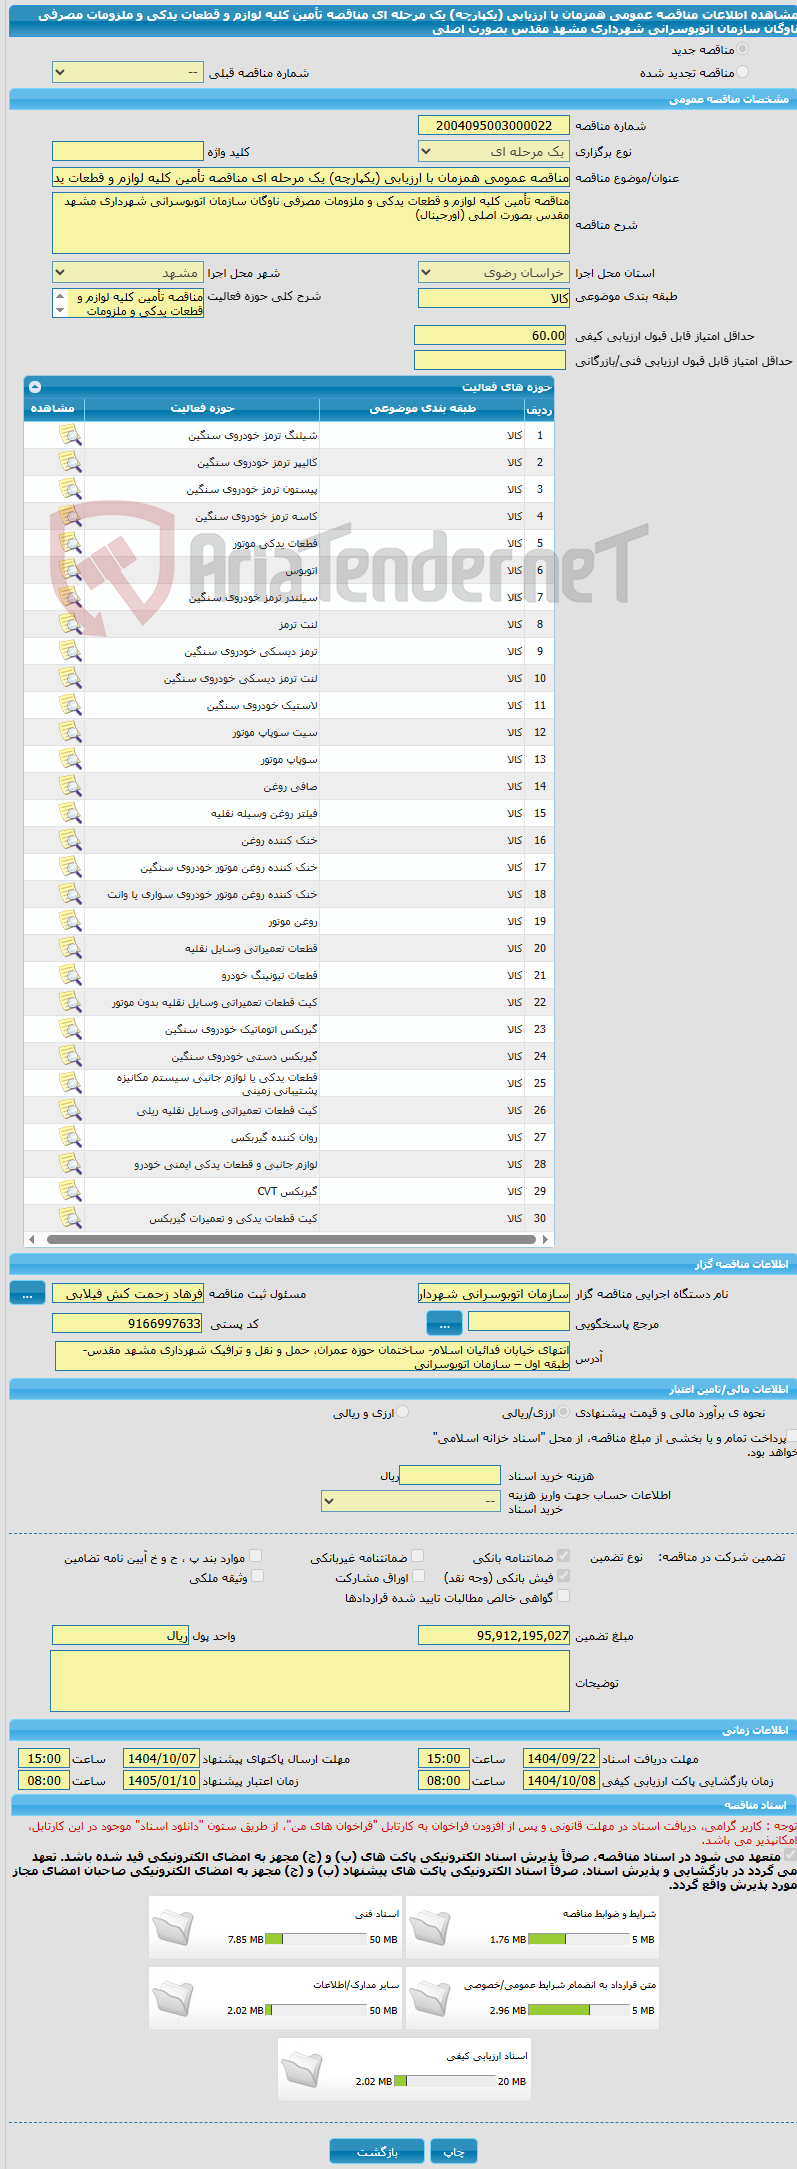Viewport: 797px width, 2169px height.
Task: Open the view icon for row 6 اتوبوس
Action: (69, 570)
